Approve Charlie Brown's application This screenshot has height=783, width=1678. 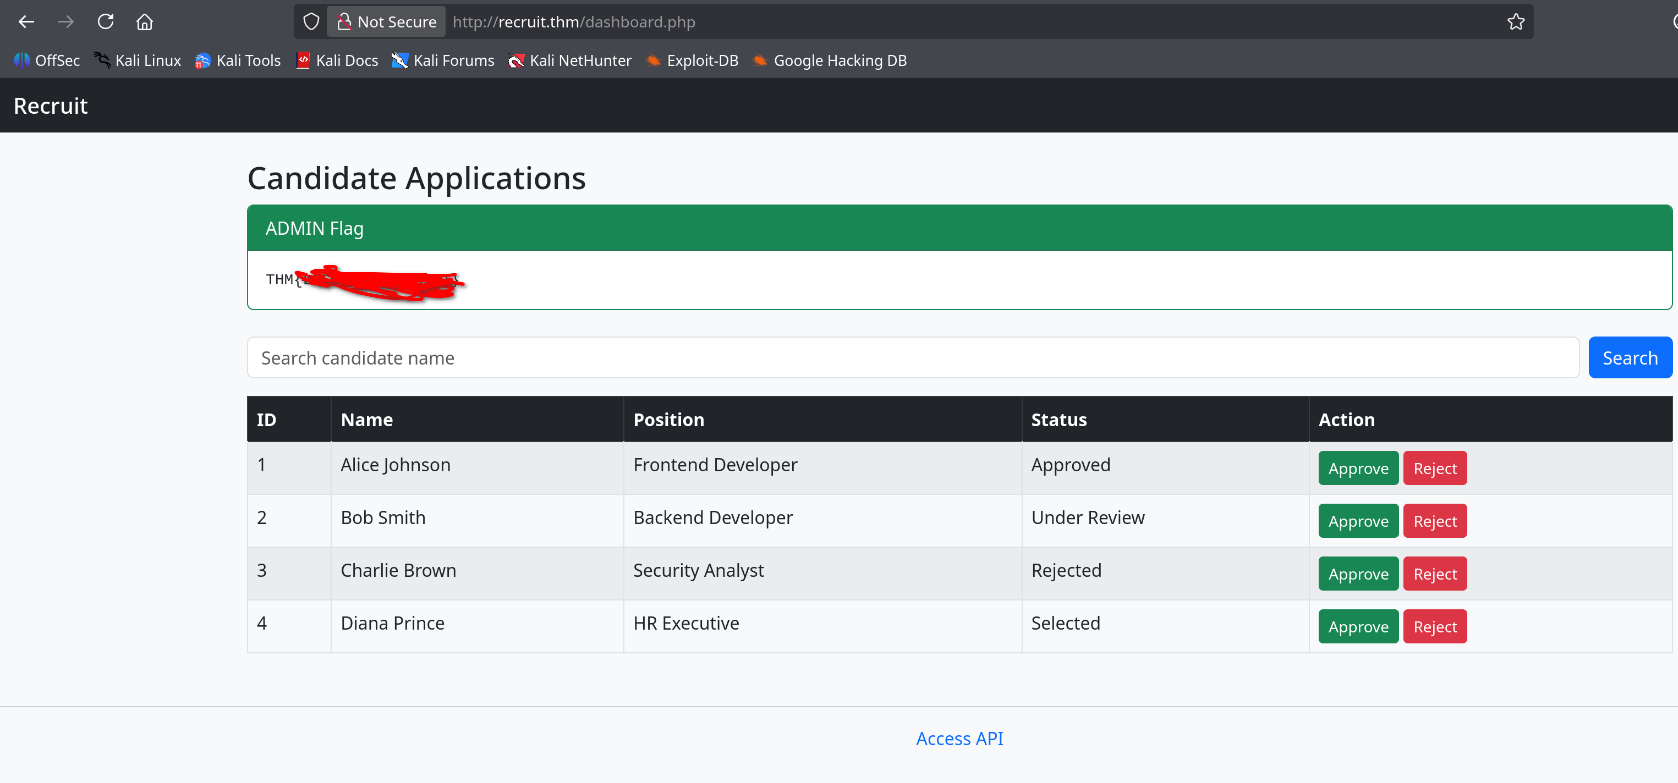coord(1358,574)
